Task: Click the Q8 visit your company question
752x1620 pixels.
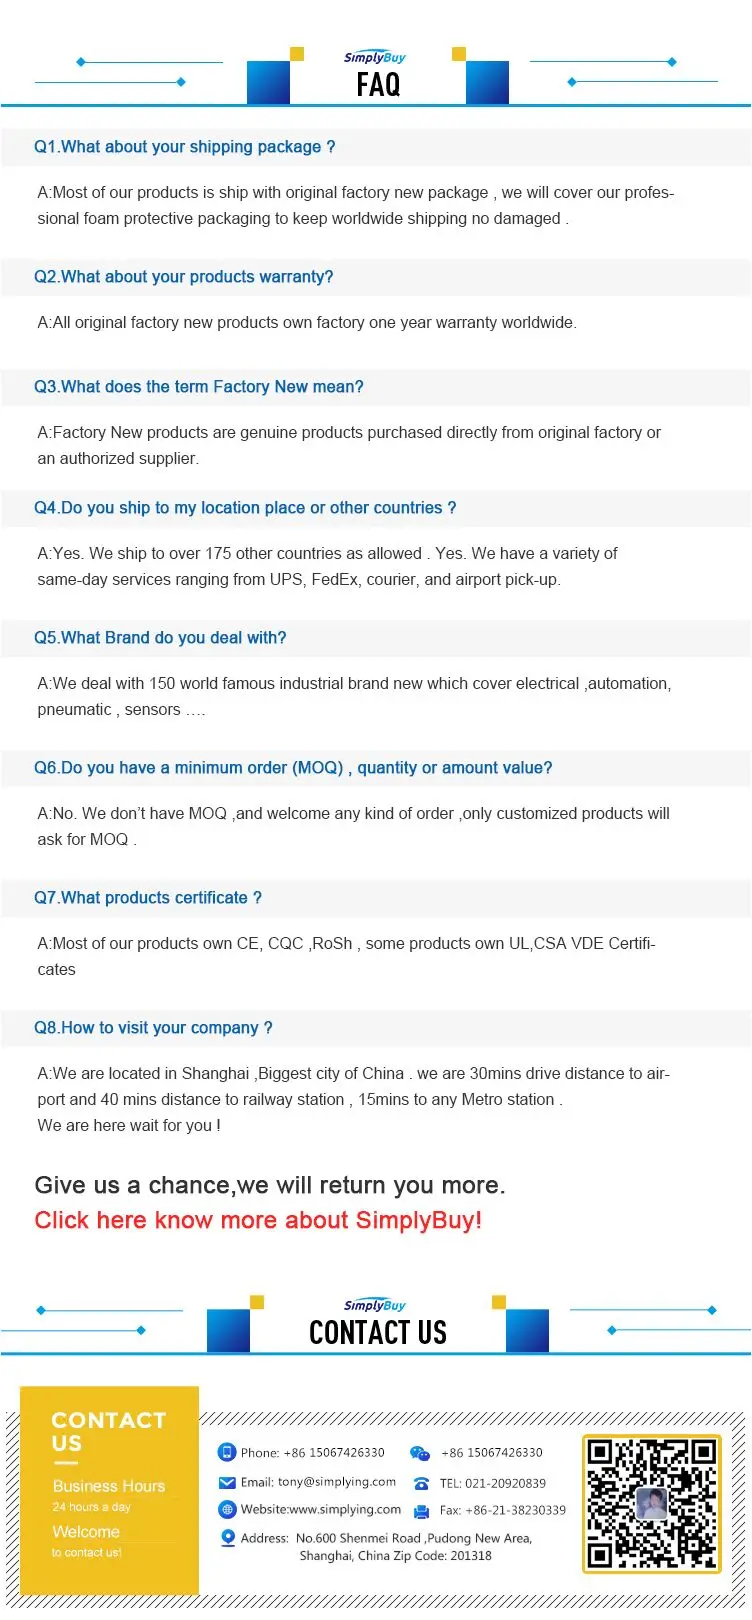Action: pyautogui.click(x=153, y=1028)
